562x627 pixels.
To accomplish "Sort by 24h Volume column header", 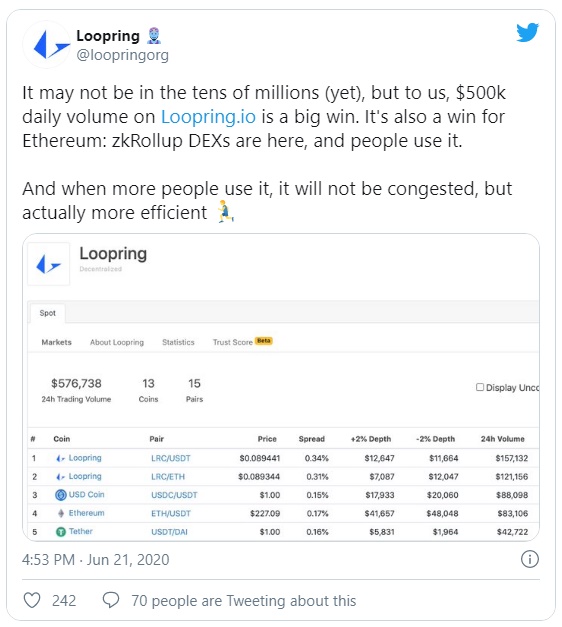I will point(502,439).
